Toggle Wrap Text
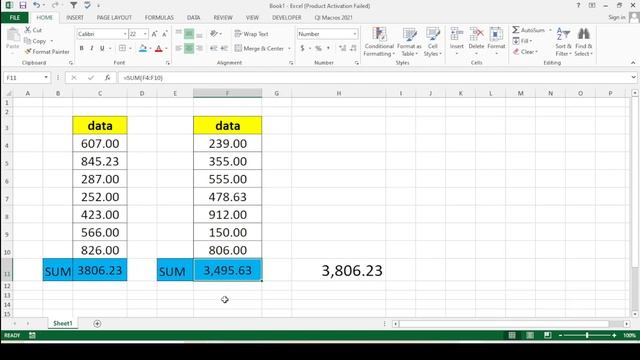This screenshot has width=640, height=360. tap(252, 34)
